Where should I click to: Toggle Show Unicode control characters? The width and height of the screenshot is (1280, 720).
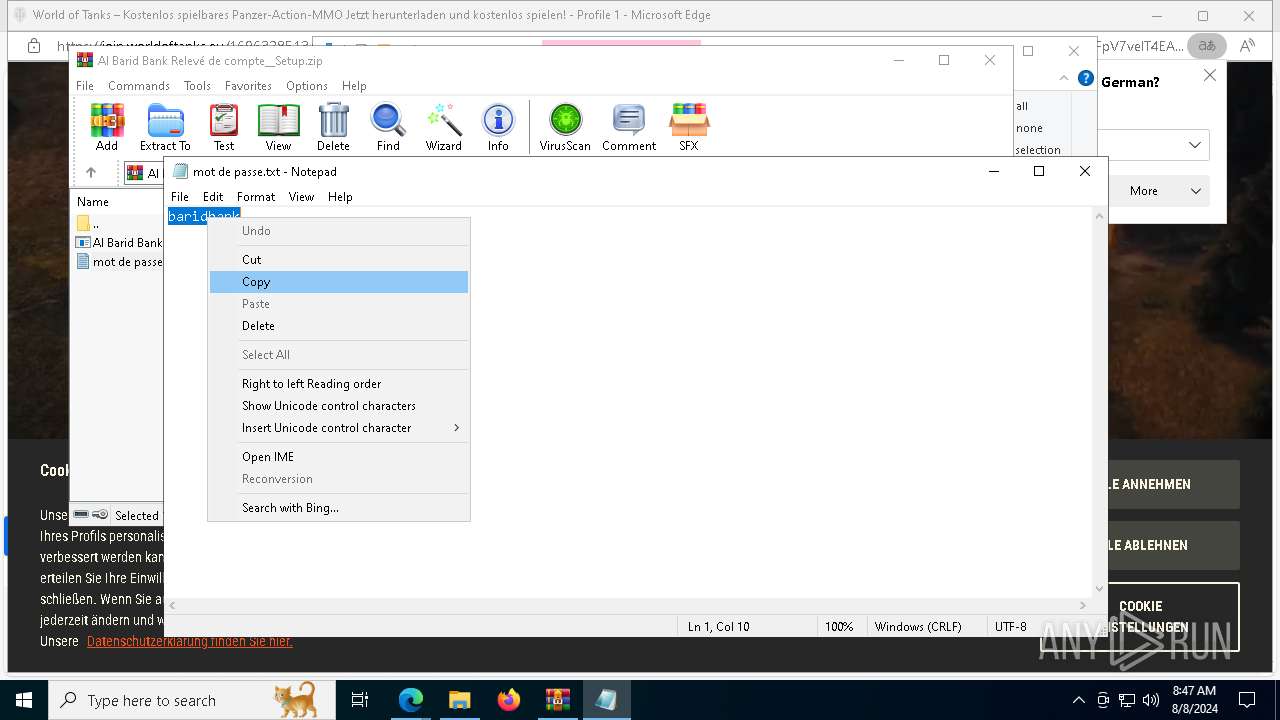[x=339, y=406]
